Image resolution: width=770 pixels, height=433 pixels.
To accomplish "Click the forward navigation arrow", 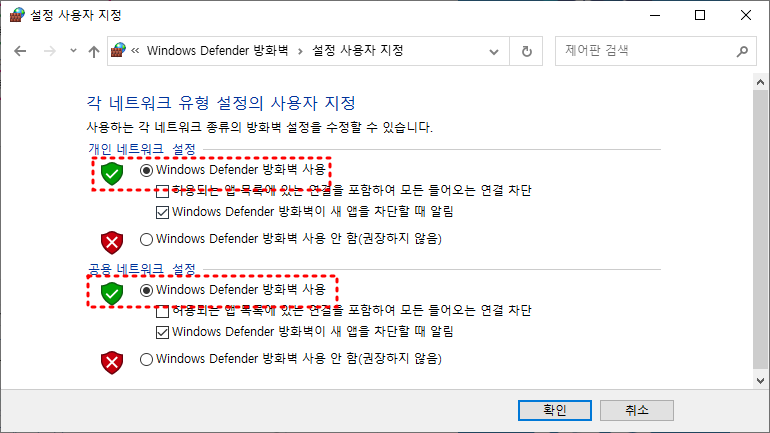I will [50, 51].
